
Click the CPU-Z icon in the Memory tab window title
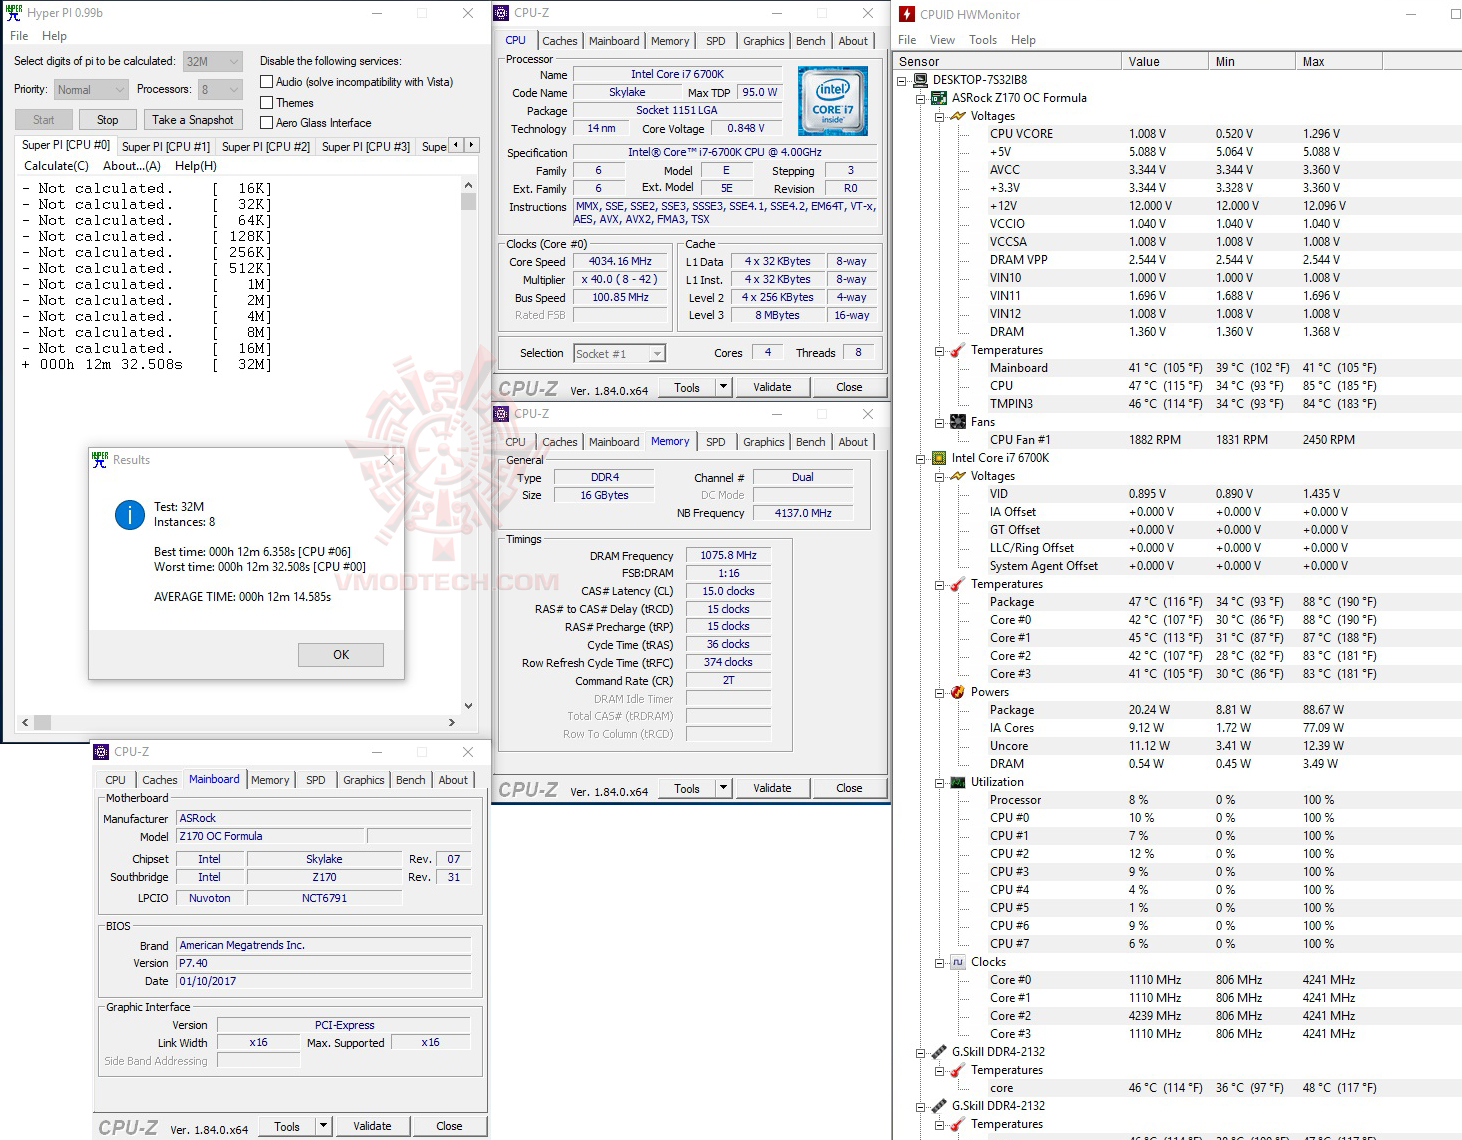coord(501,414)
